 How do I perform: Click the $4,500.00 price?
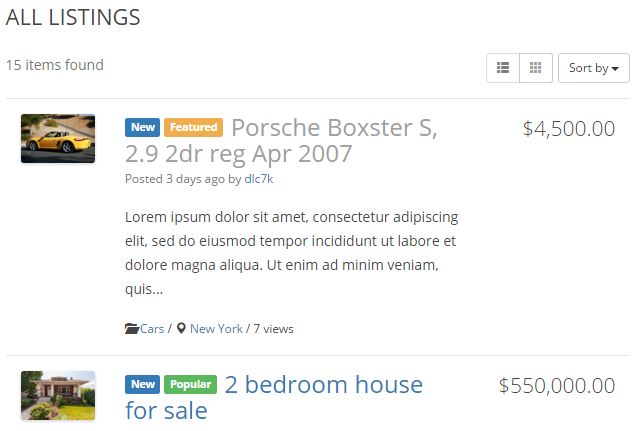[x=569, y=129]
